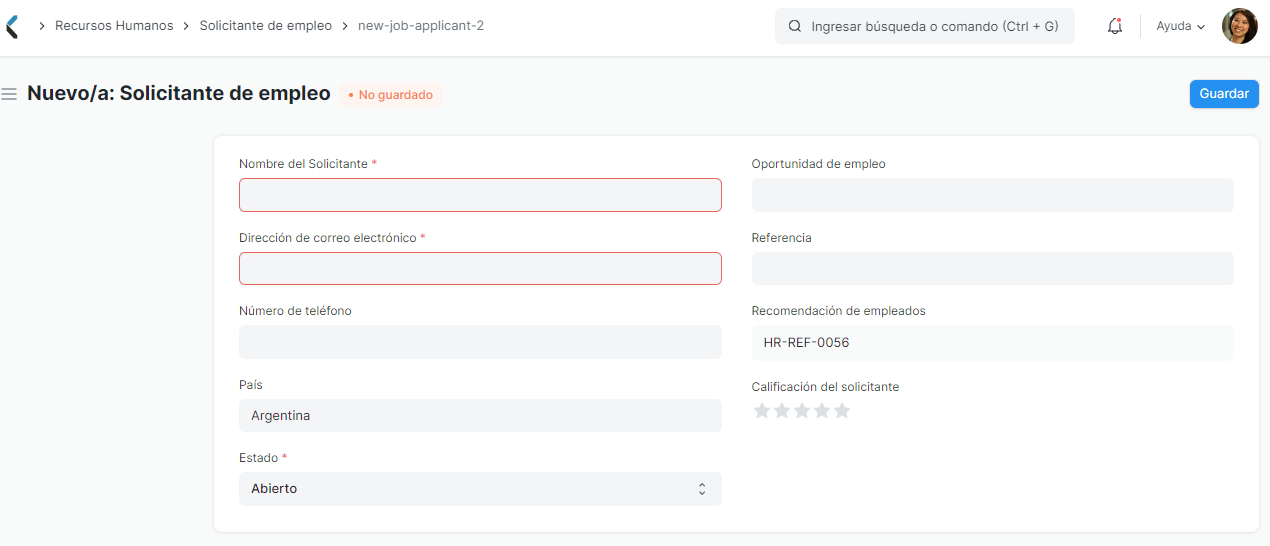The image size is (1270, 546).
Task: Click new-job-applicant-2 breadcrumb
Action: tap(421, 26)
